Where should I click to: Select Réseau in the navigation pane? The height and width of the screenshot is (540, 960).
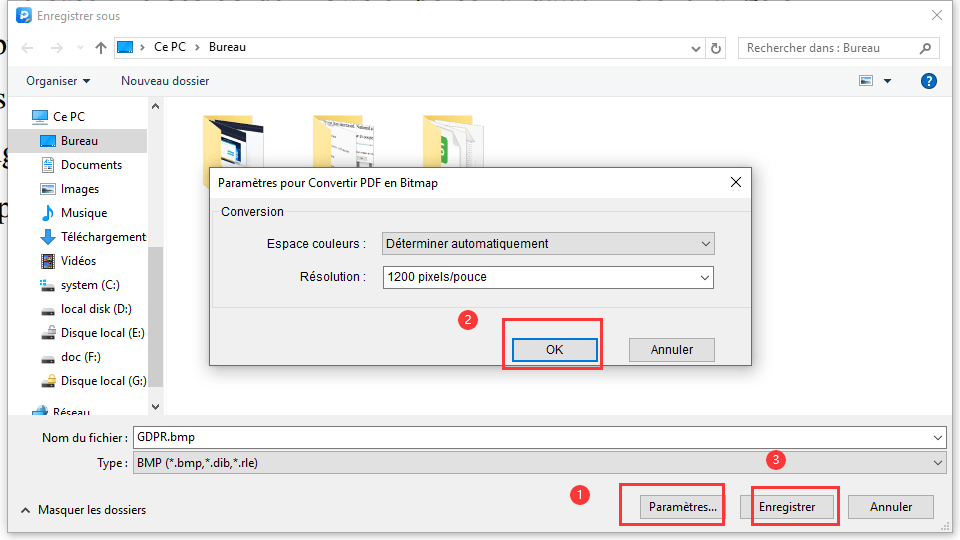coord(71,411)
